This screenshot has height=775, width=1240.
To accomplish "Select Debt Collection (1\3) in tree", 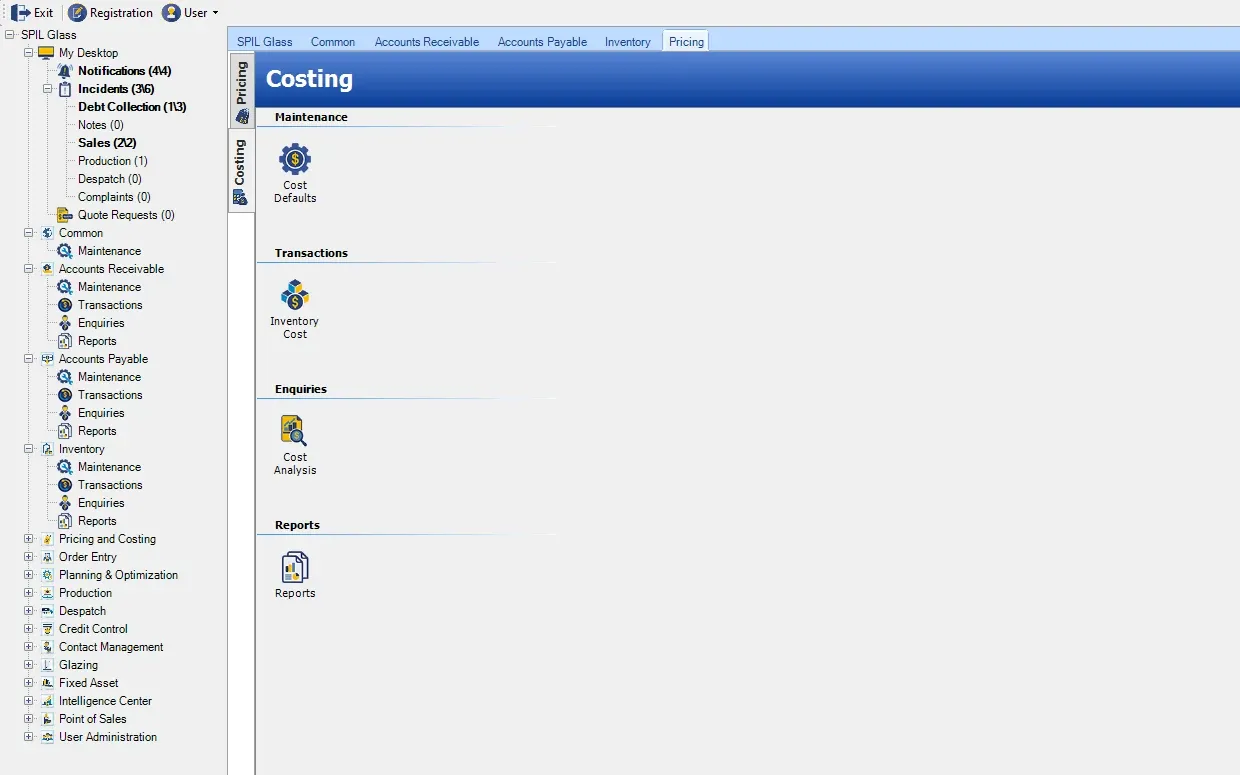I will (x=132, y=107).
